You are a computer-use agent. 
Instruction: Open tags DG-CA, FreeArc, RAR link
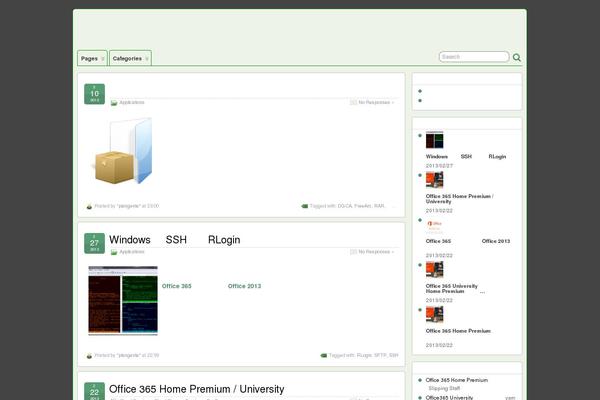click(x=361, y=206)
